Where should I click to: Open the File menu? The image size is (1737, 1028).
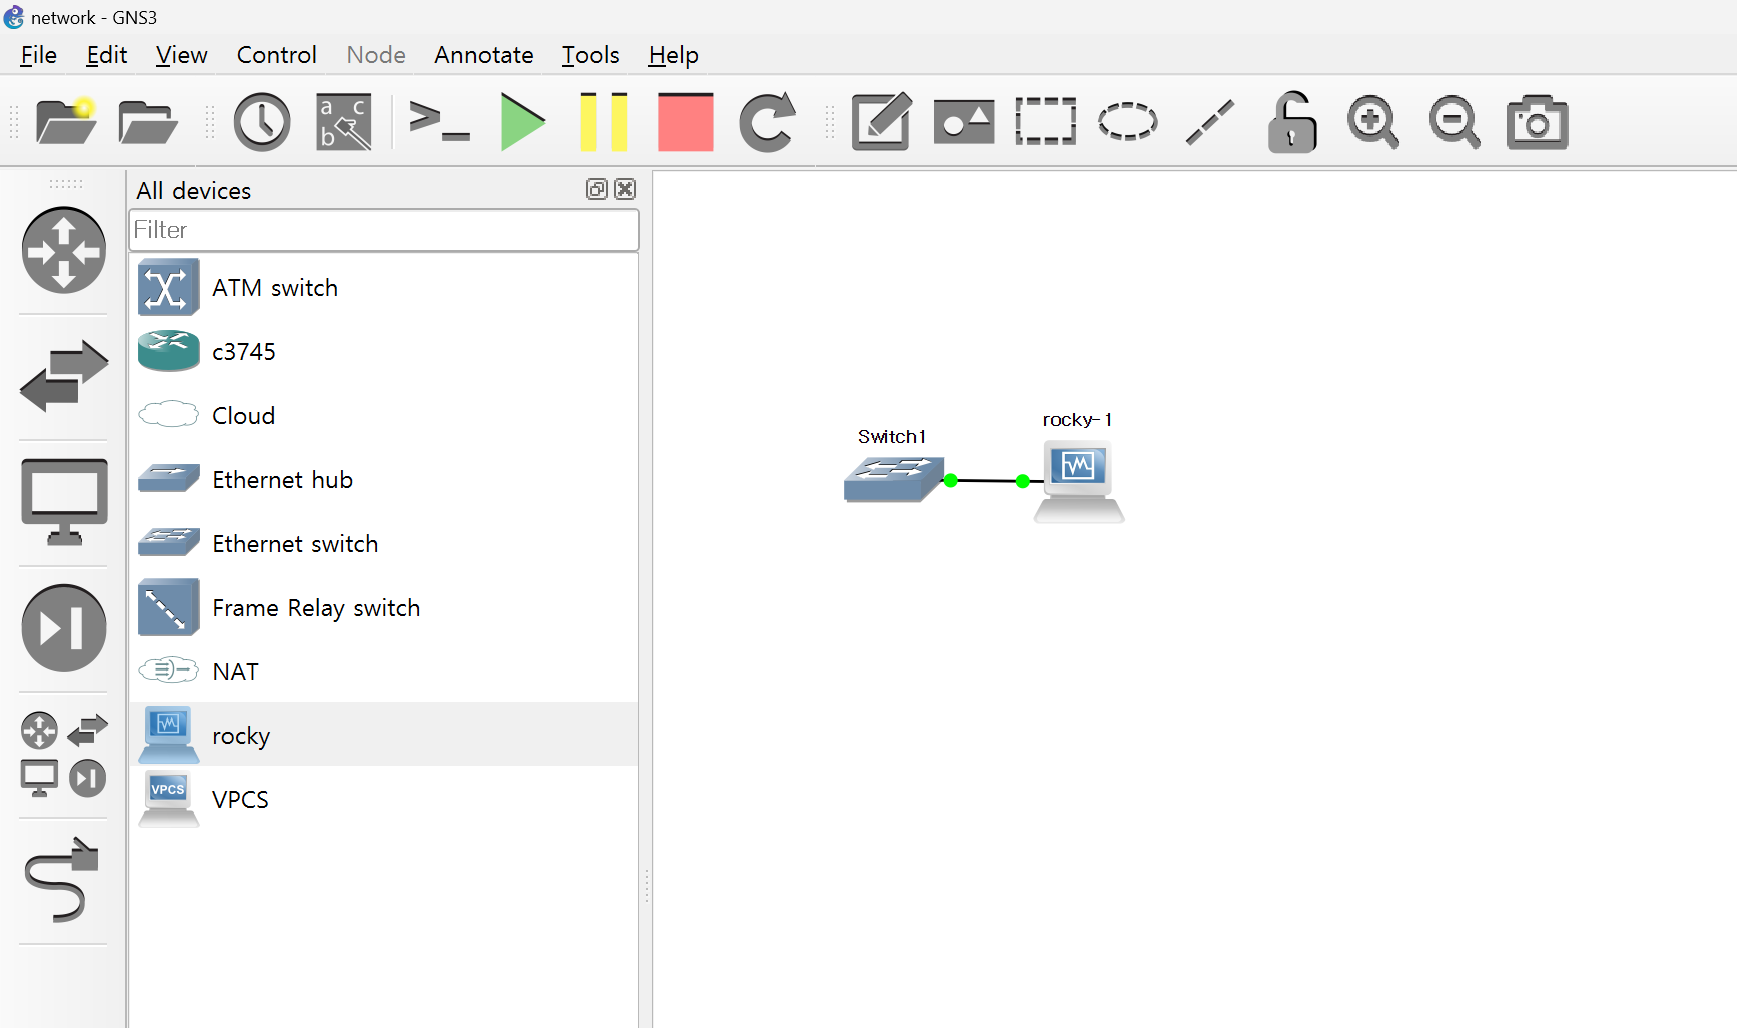38,55
